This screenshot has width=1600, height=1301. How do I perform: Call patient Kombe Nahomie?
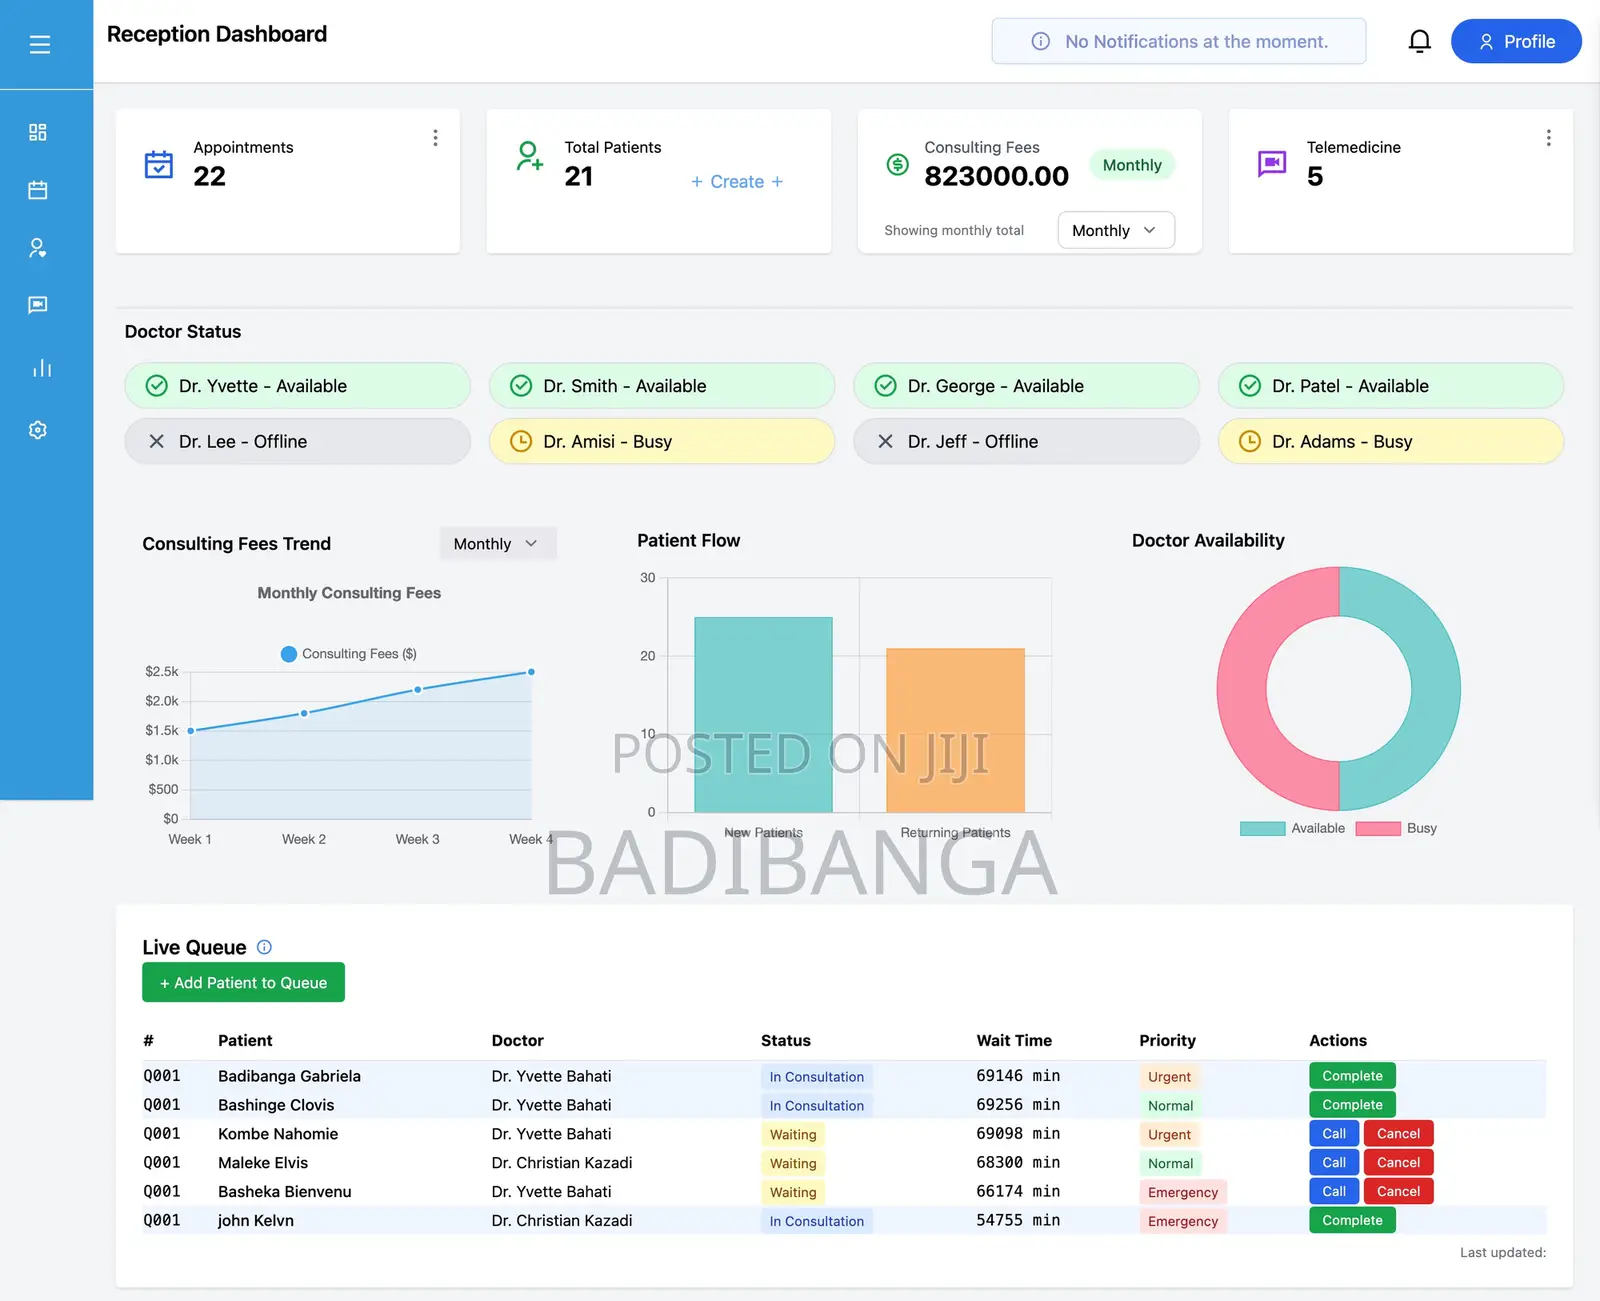coord(1334,1134)
